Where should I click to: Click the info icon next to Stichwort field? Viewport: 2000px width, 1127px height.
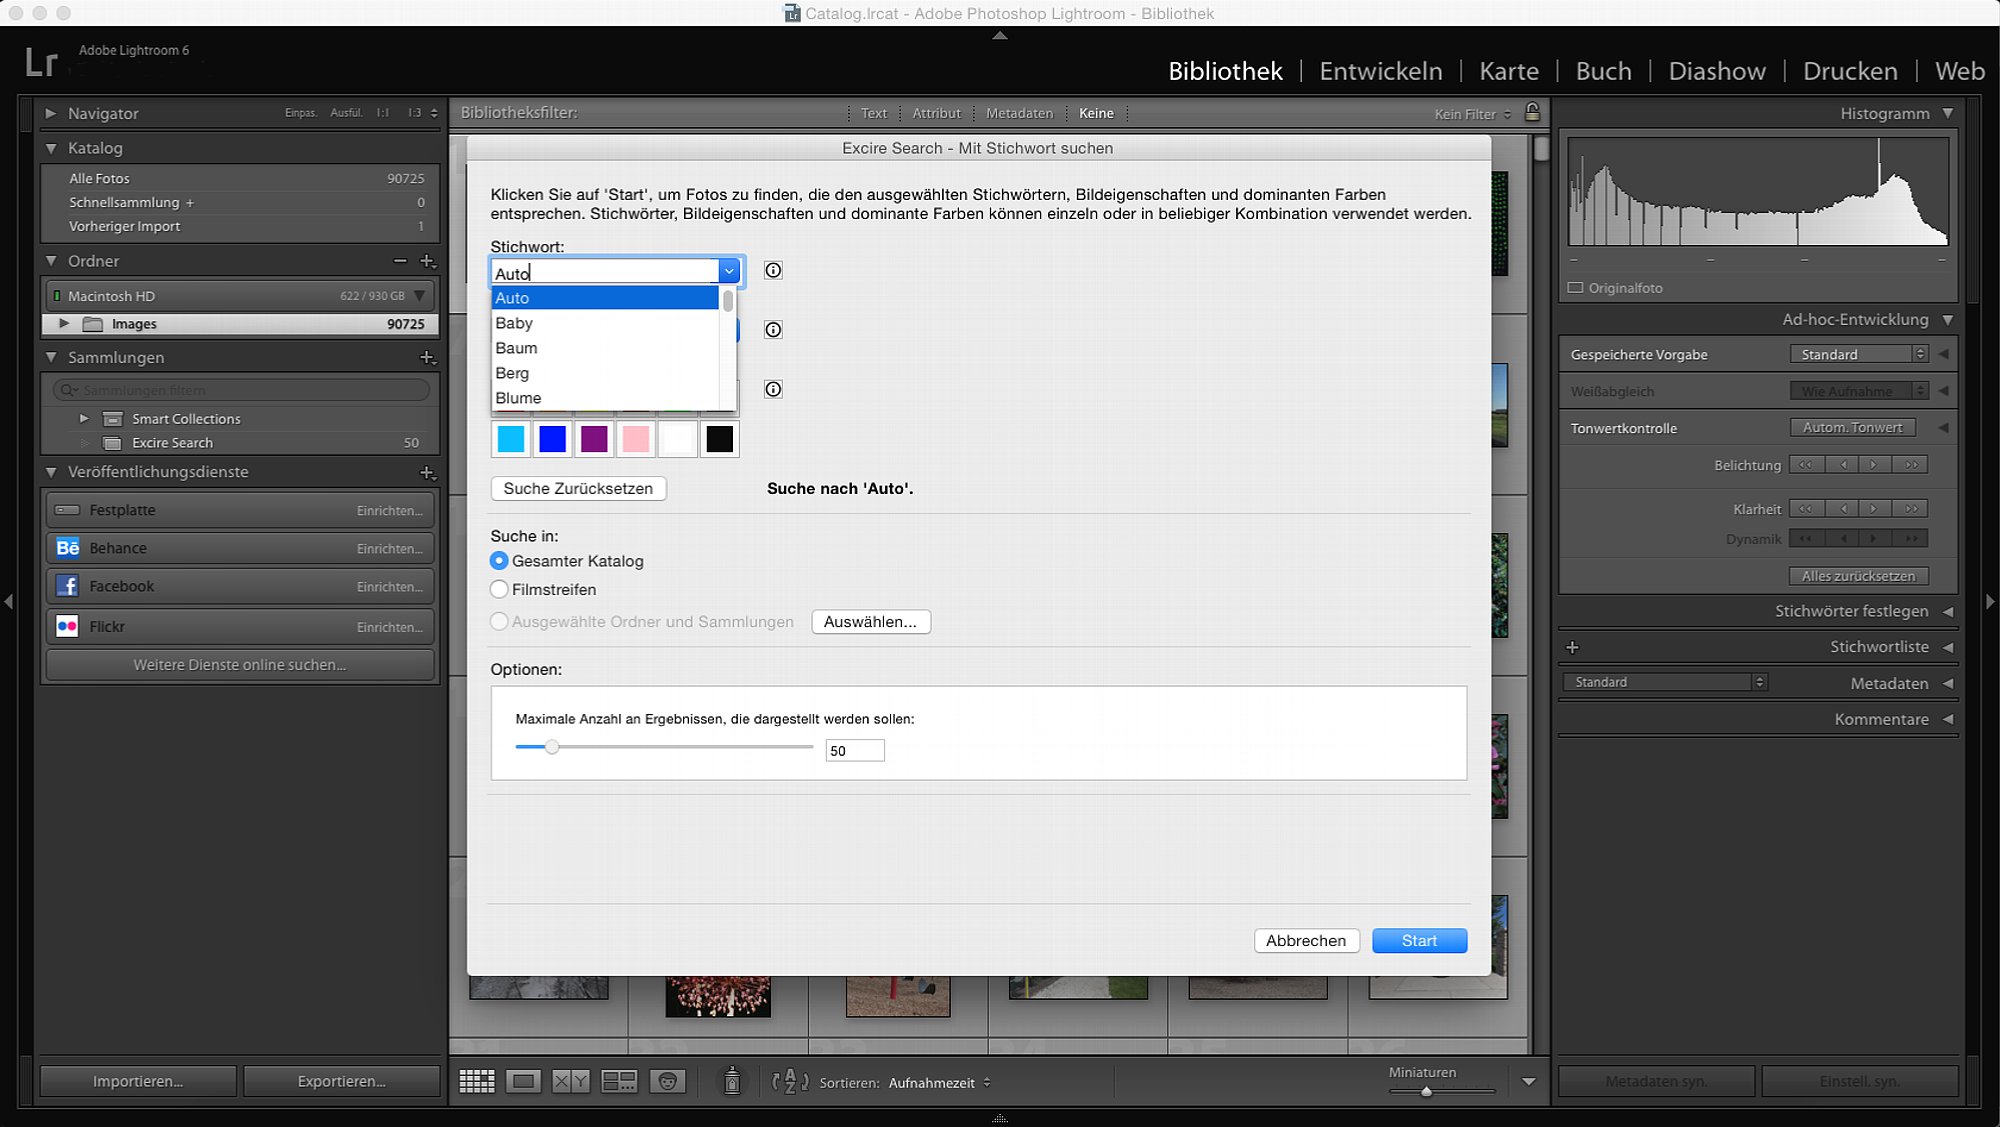(x=773, y=270)
